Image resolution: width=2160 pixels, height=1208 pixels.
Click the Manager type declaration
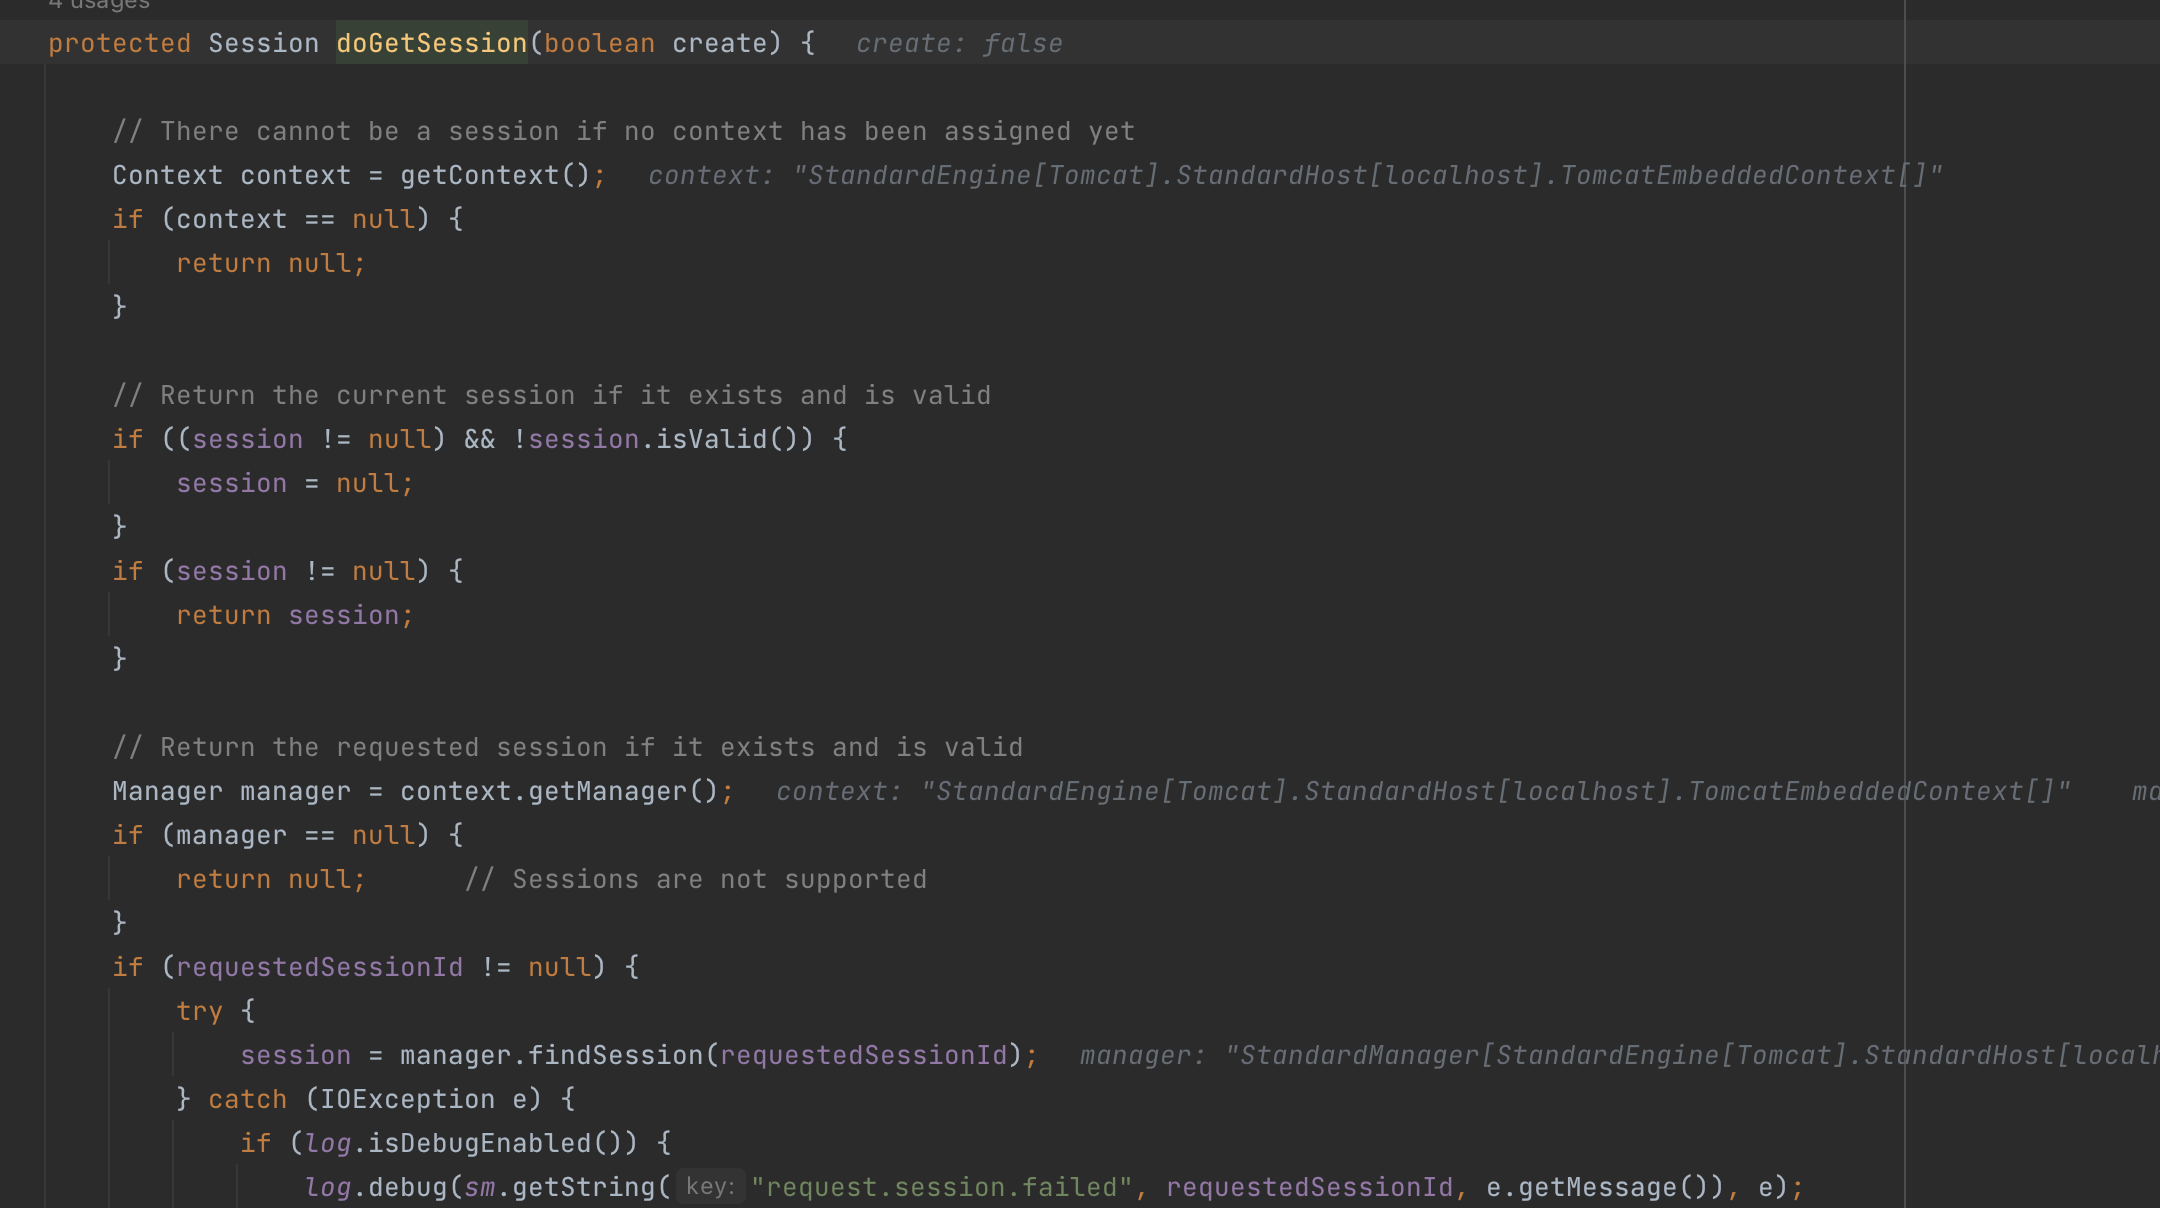tap(167, 791)
